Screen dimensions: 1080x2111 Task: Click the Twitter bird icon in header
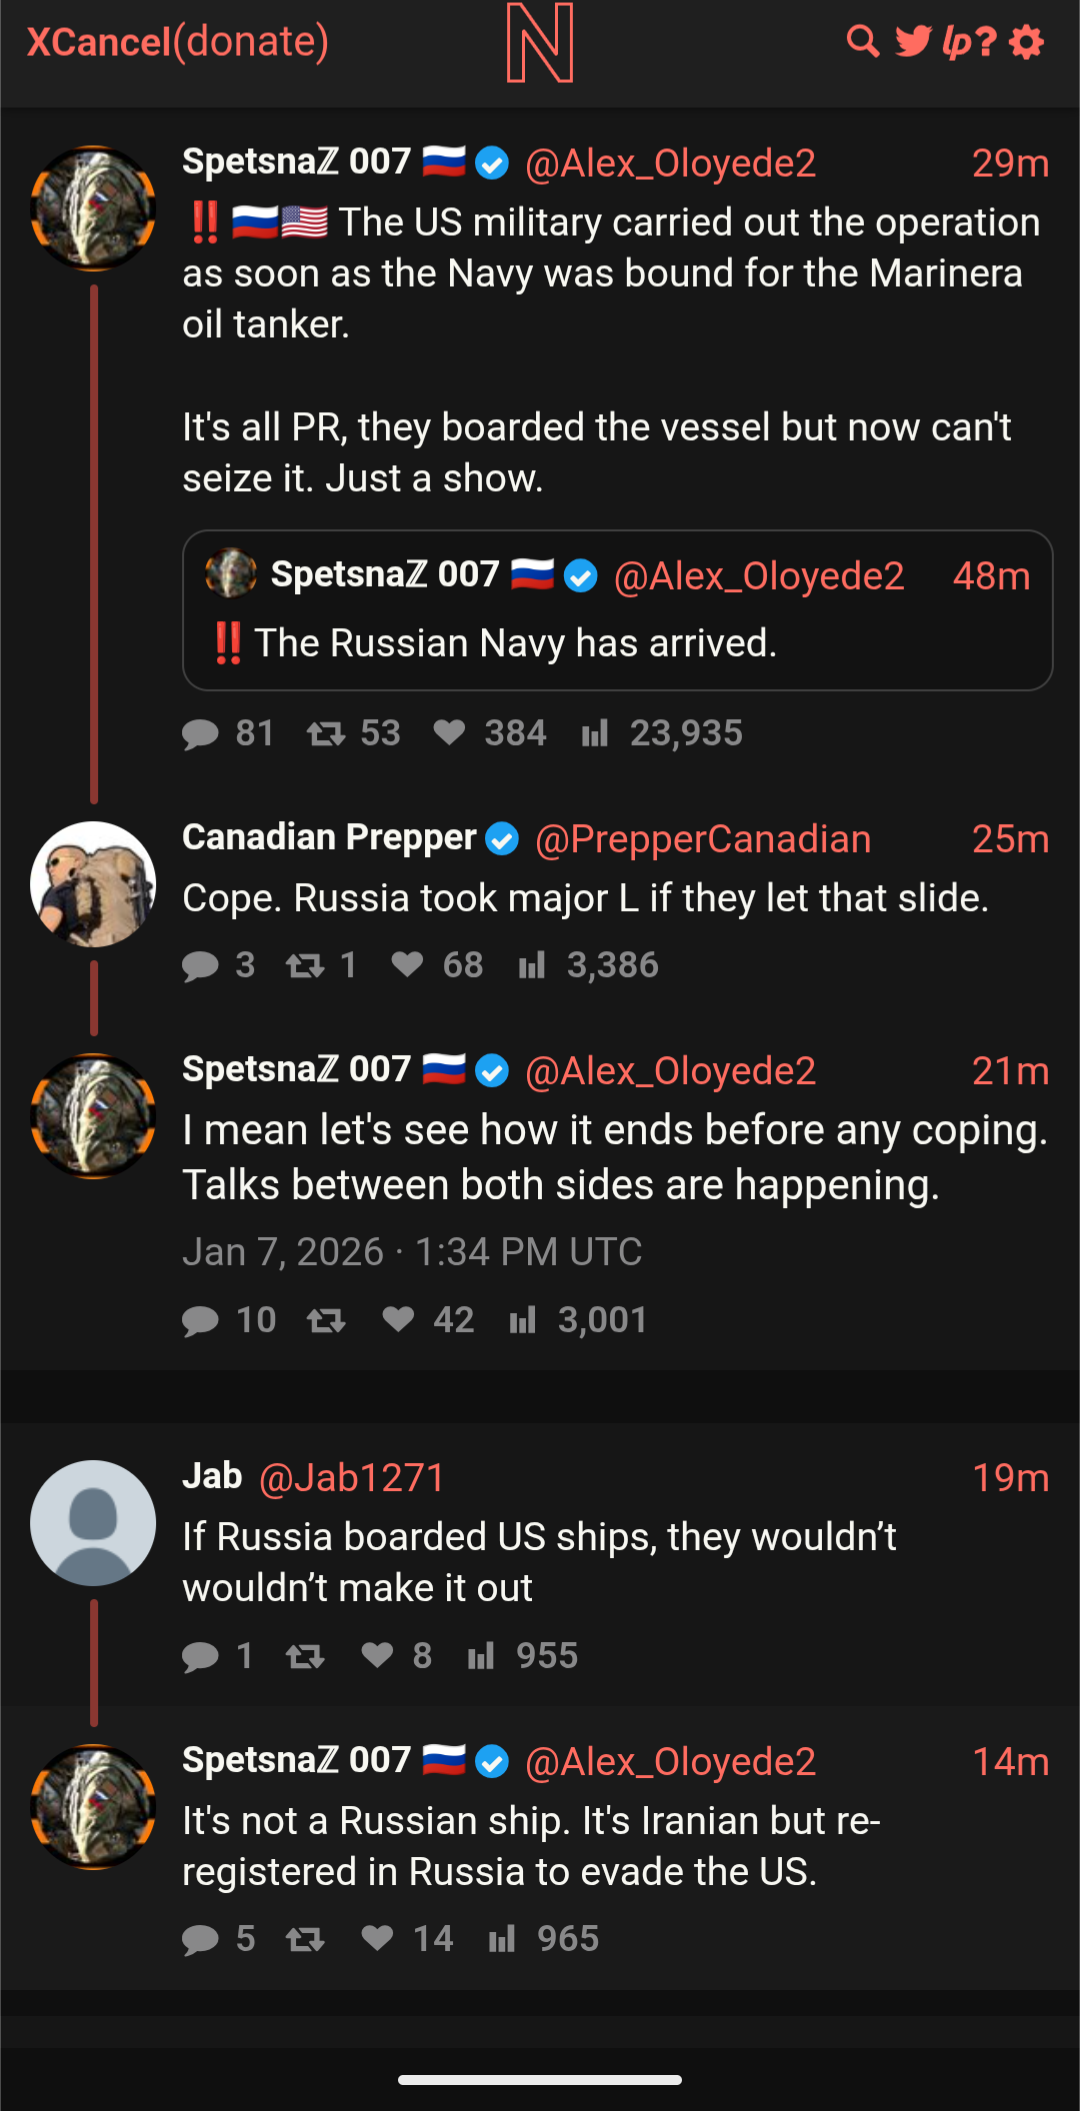click(x=913, y=42)
